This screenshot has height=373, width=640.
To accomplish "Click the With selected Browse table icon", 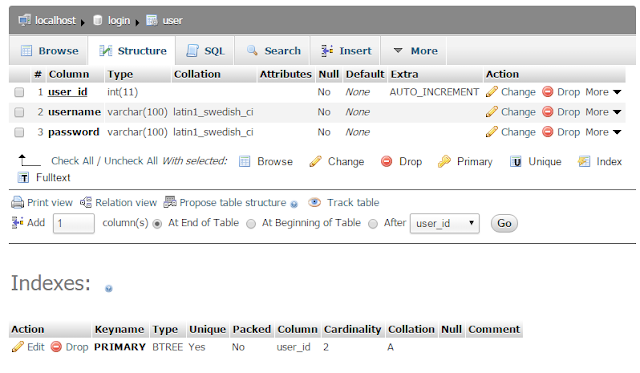I will coord(244,162).
